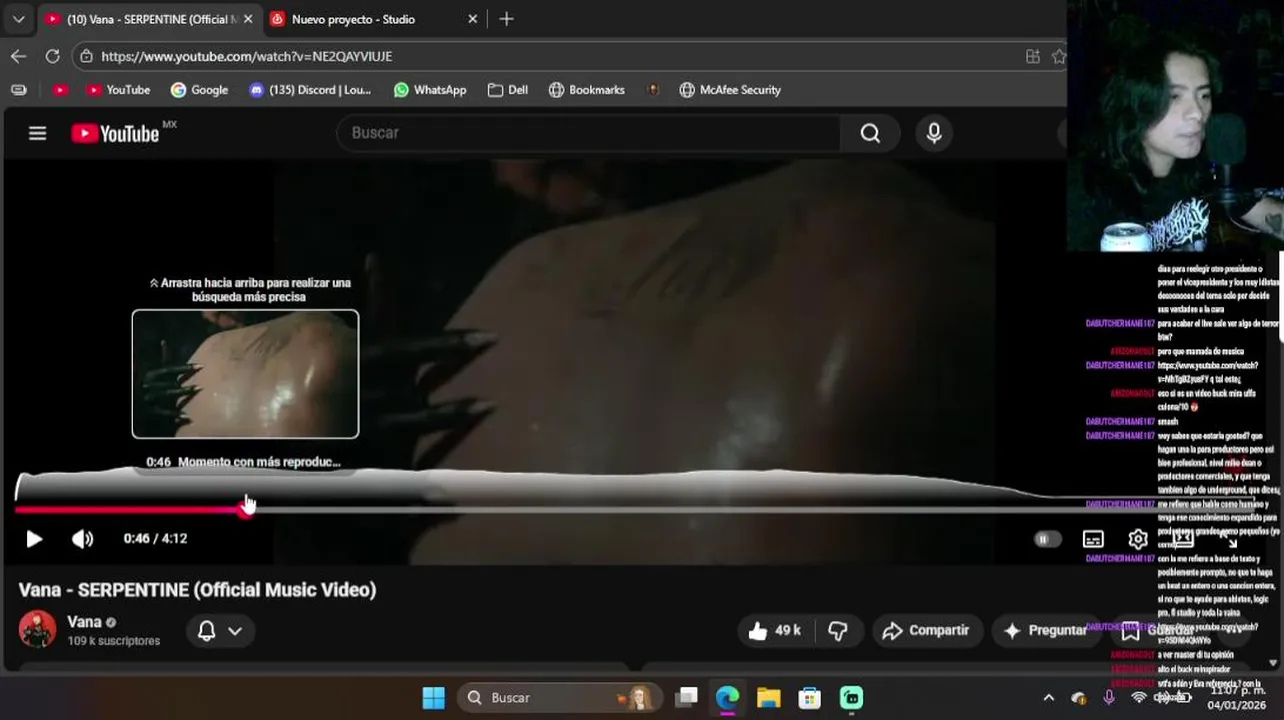Open a new browser tab with plus
Image resolution: width=1284 pixels, height=720 pixels.
tap(506, 19)
